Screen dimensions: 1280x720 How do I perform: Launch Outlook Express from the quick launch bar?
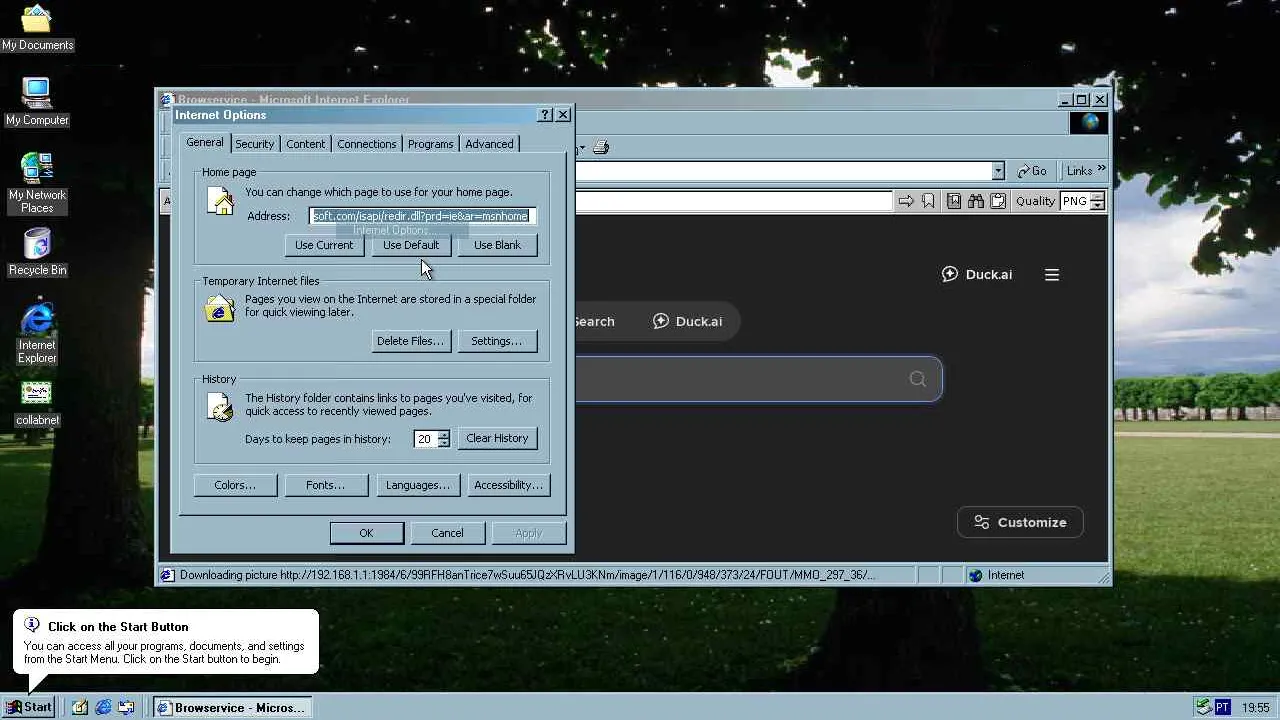[127, 707]
